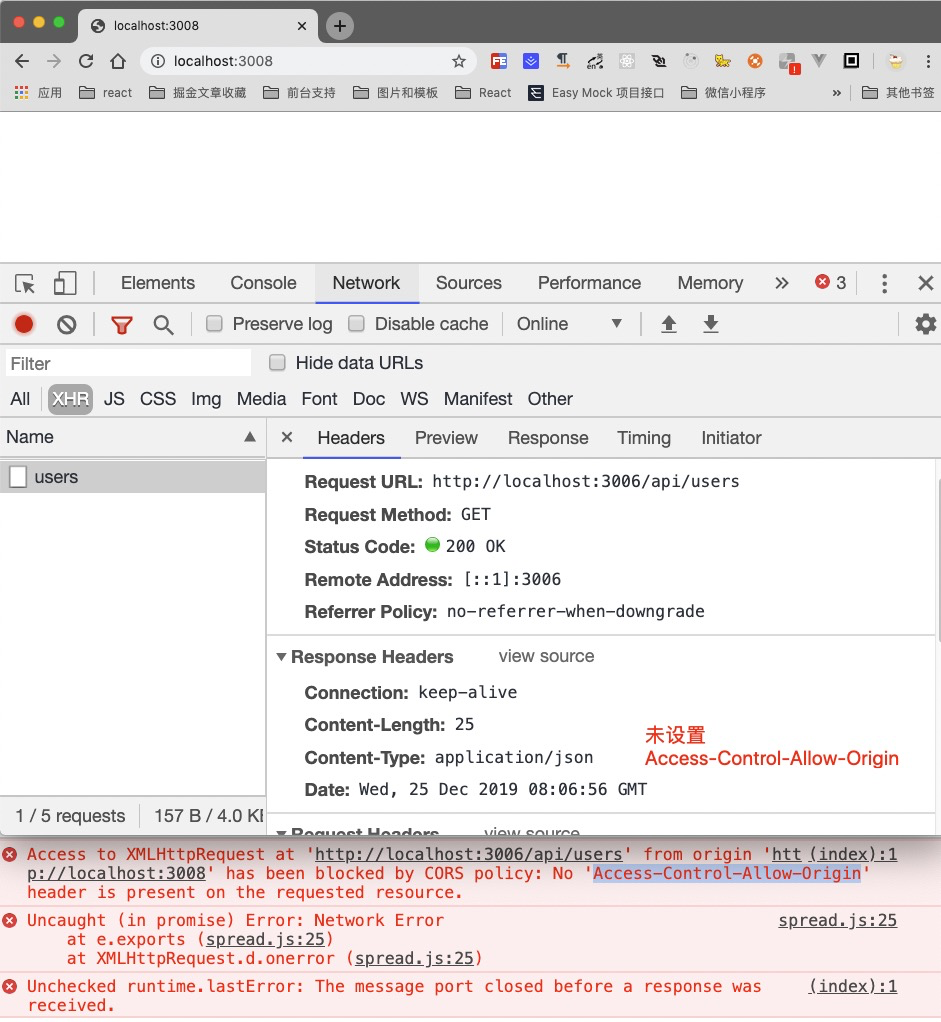Click view source for Response Headers

pos(546,656)
